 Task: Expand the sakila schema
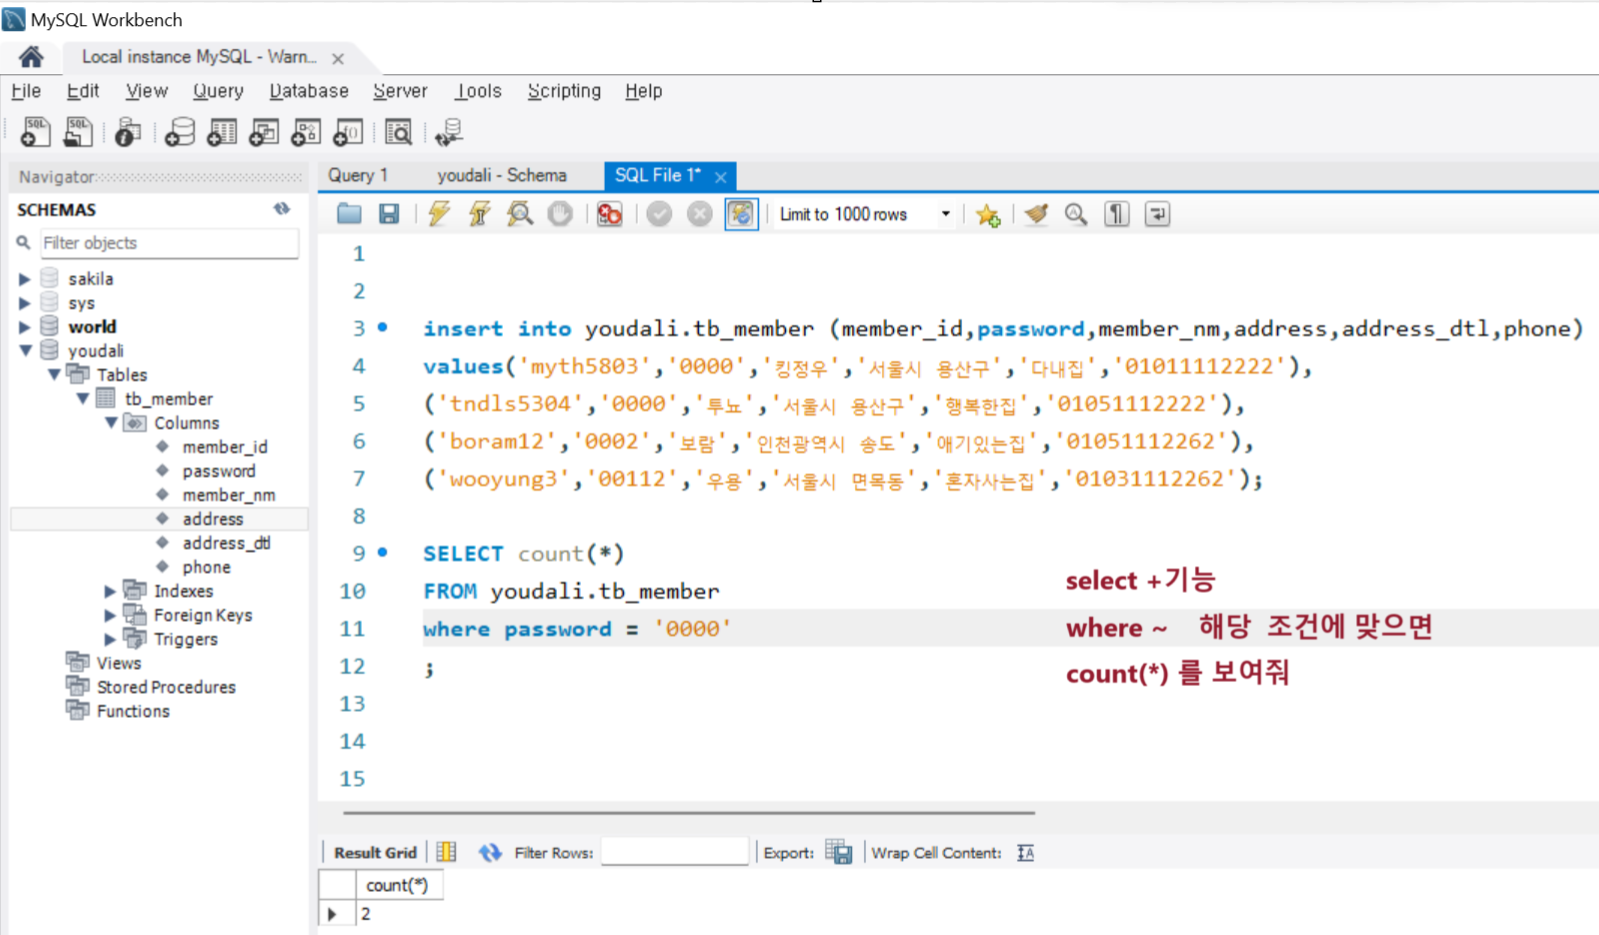click(25, 279)
